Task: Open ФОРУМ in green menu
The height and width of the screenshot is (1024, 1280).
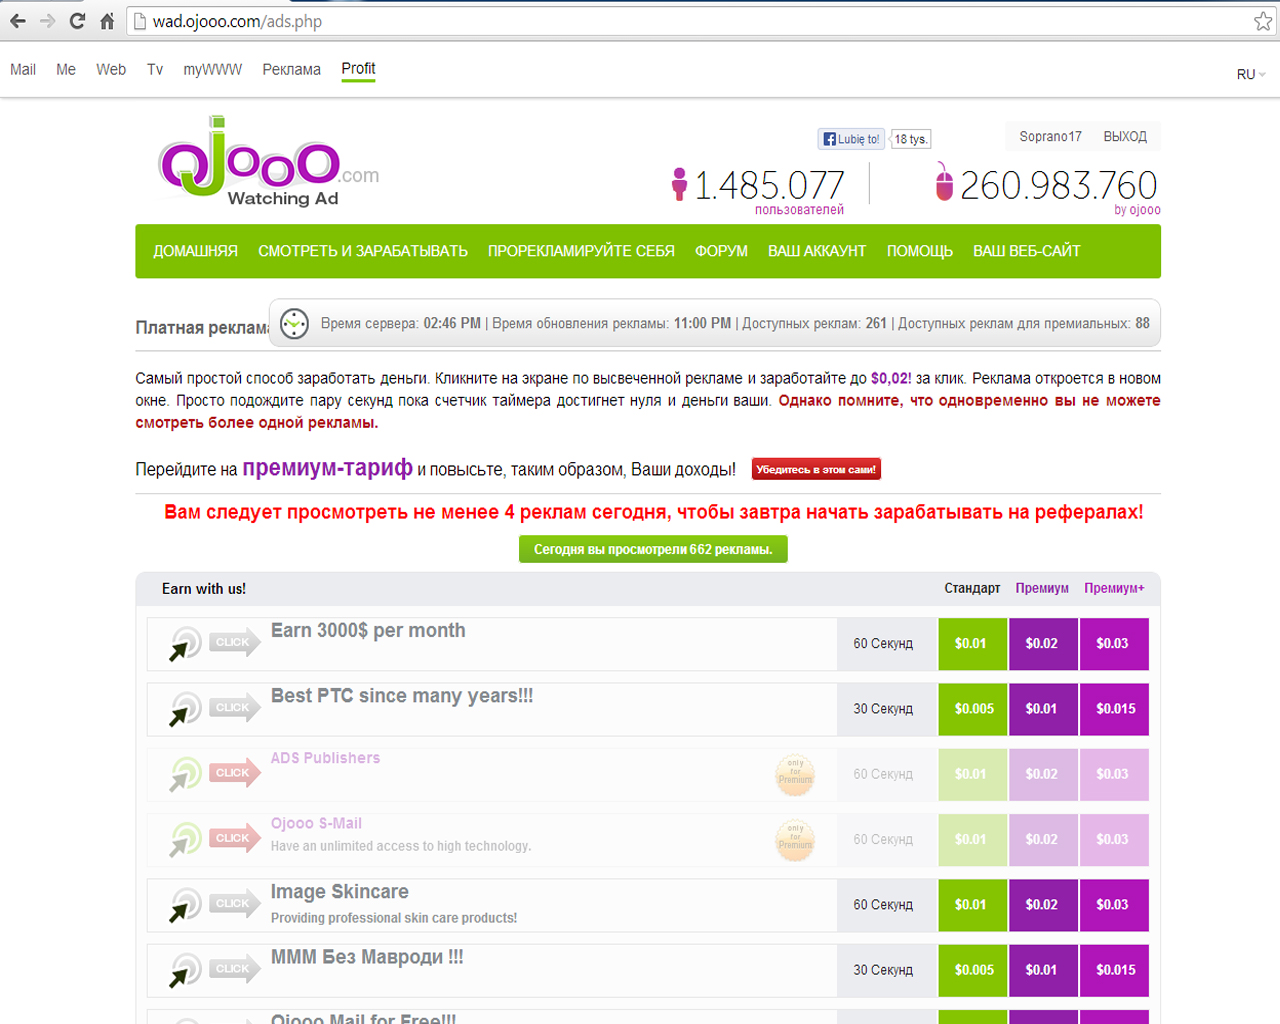Action: point(721,251)
